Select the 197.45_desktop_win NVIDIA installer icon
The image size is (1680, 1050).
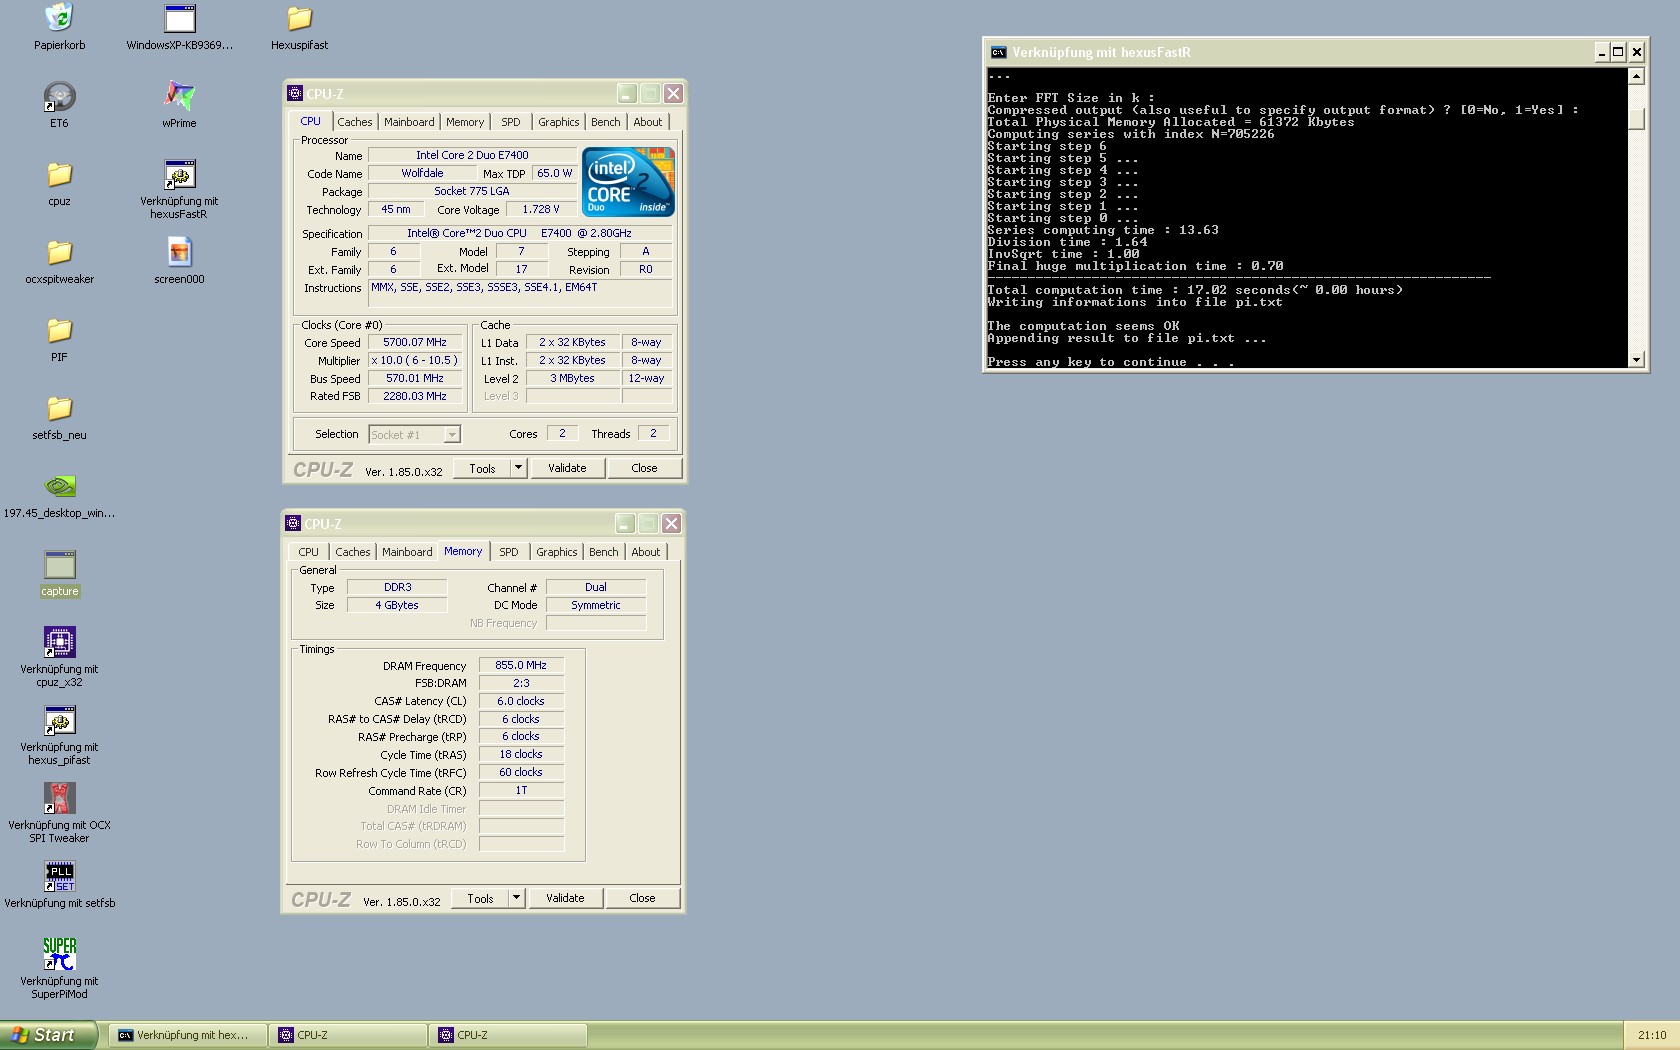59,487
